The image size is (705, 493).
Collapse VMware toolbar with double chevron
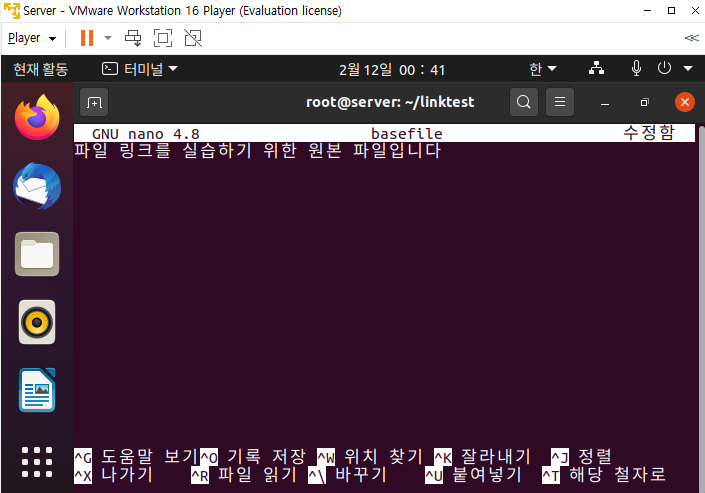tap(692, 38)
